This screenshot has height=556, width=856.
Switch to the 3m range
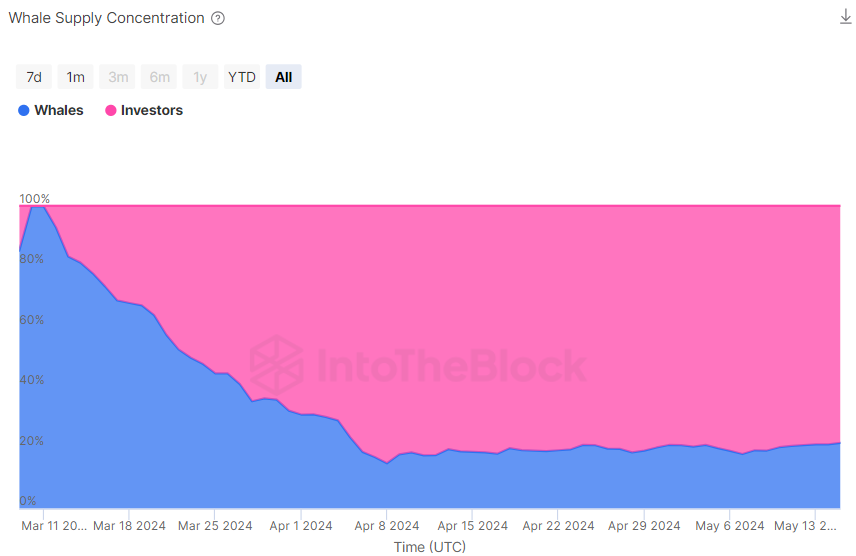click(118, 77)
